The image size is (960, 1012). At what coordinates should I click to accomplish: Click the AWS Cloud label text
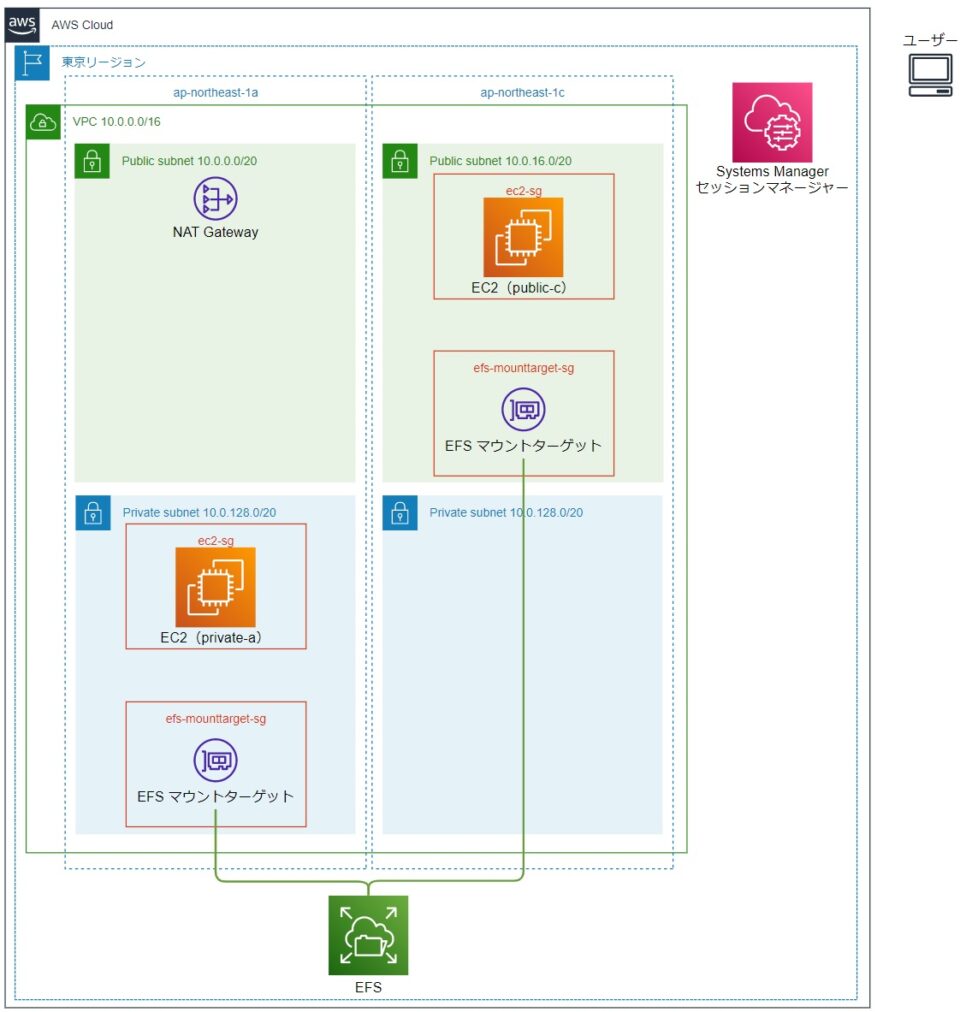tap(82, 25)
